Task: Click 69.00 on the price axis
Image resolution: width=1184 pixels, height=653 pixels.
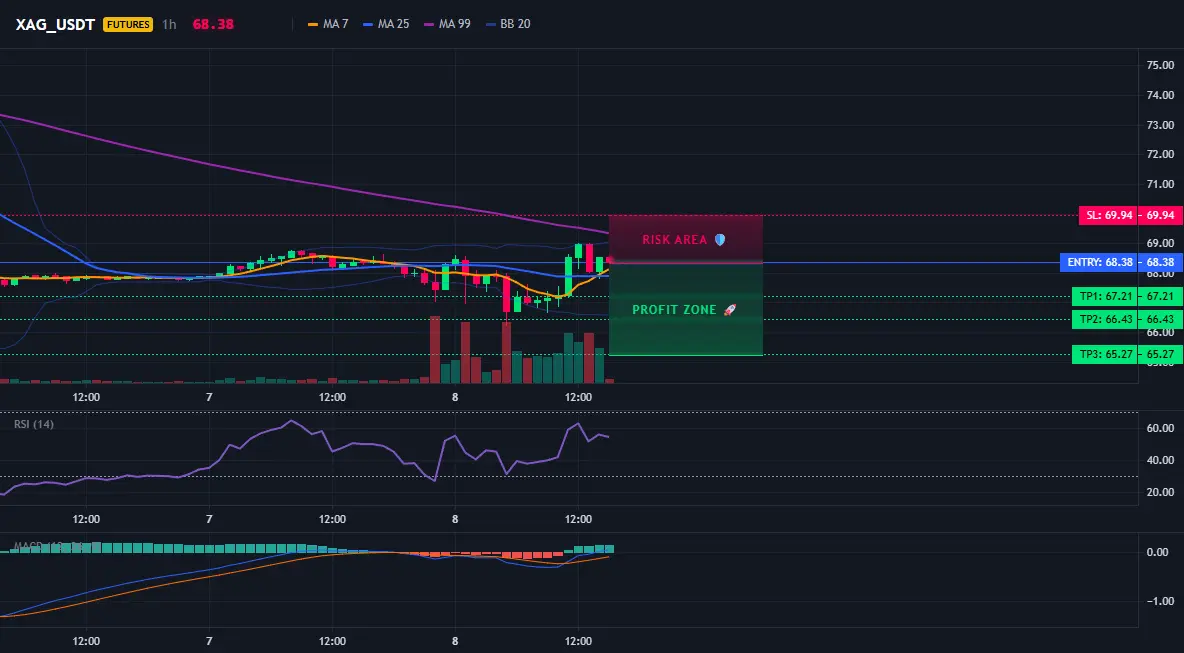Action: [x=1160, y=243]
